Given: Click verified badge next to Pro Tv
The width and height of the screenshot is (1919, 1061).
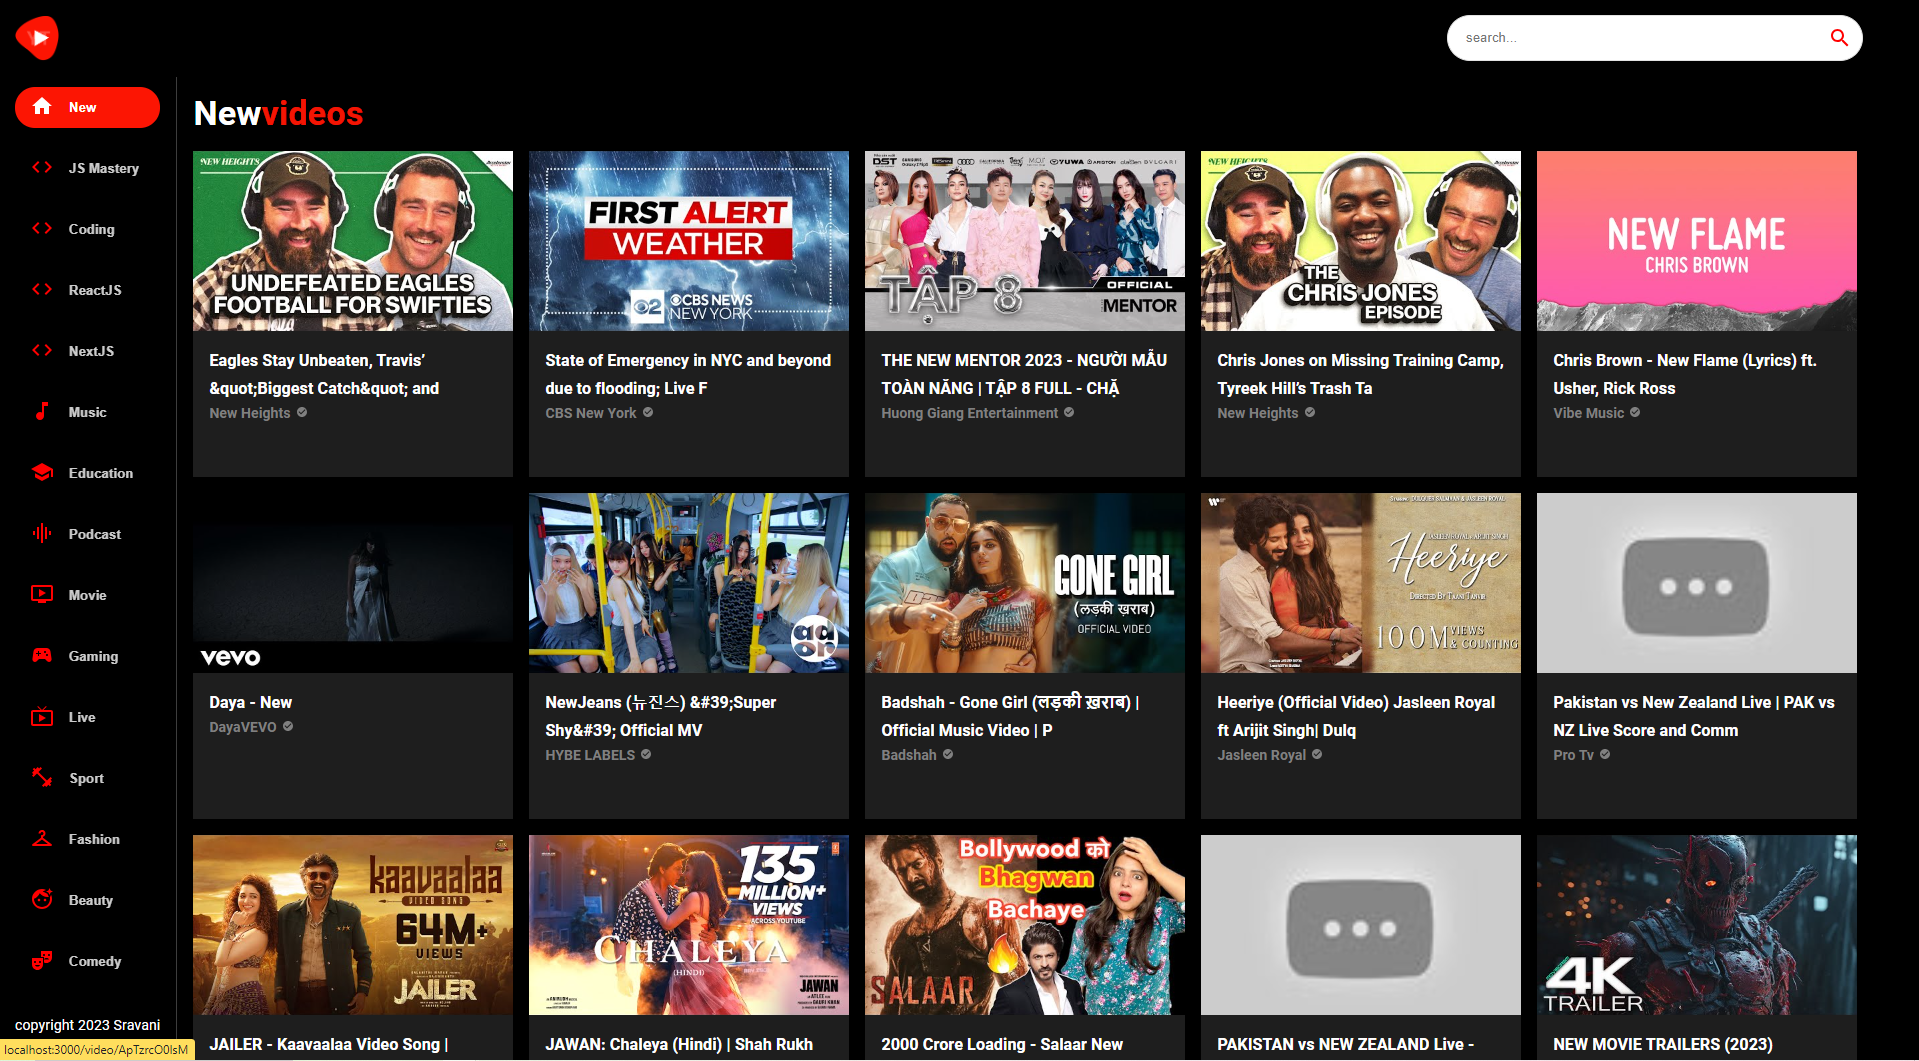Looking at the screenshot, I should (x=1605, y=754).
